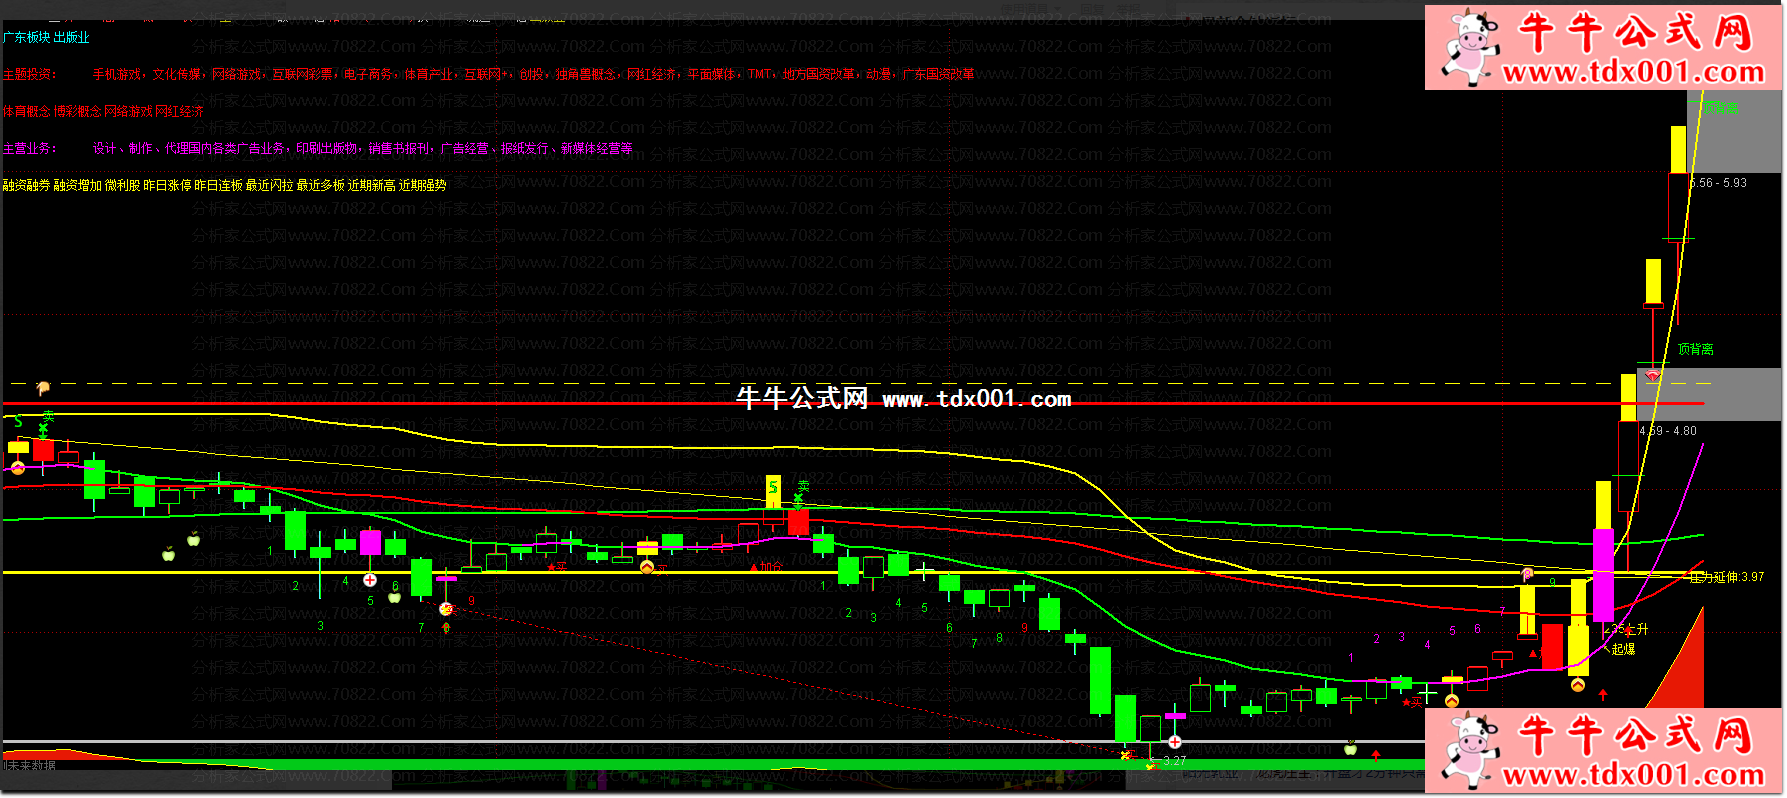Click the 体育概念 博彩概念 concept line
The height and width of the screenshot is (798, 1787).
click(x=103, y=112)
